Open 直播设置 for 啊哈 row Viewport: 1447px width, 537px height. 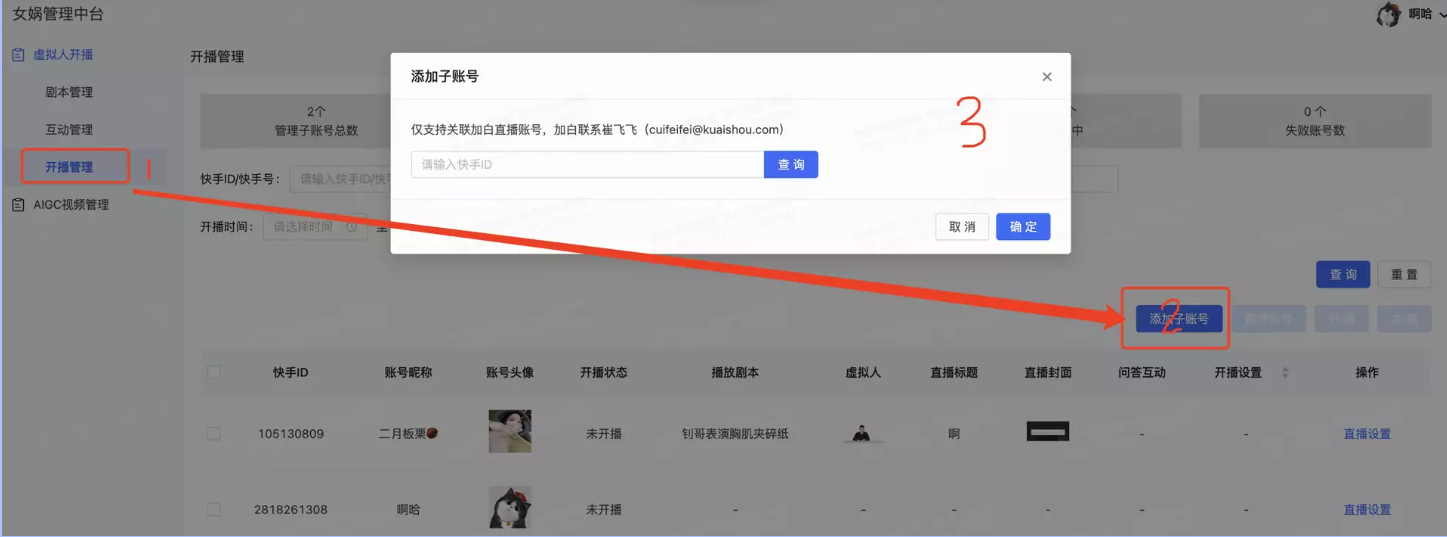click(1367, 509)
